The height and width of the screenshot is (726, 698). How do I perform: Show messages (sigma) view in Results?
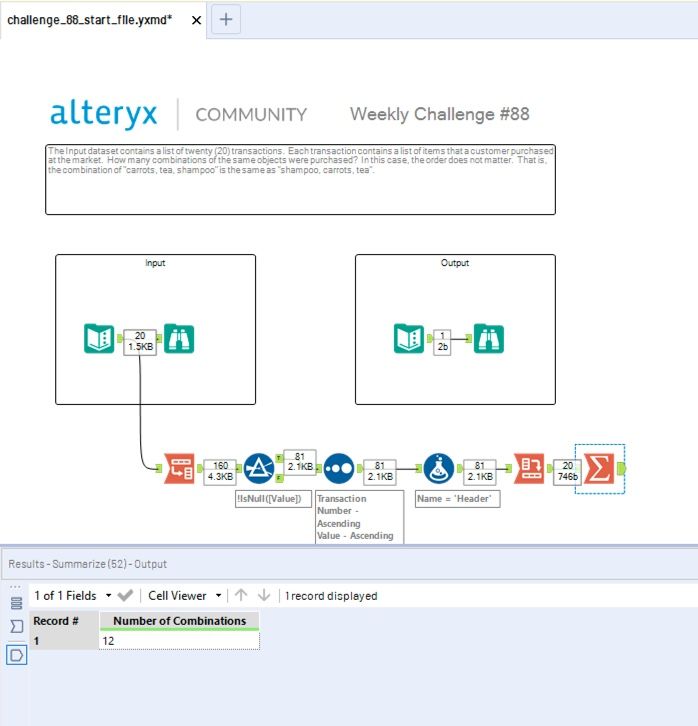coord(16,626)
